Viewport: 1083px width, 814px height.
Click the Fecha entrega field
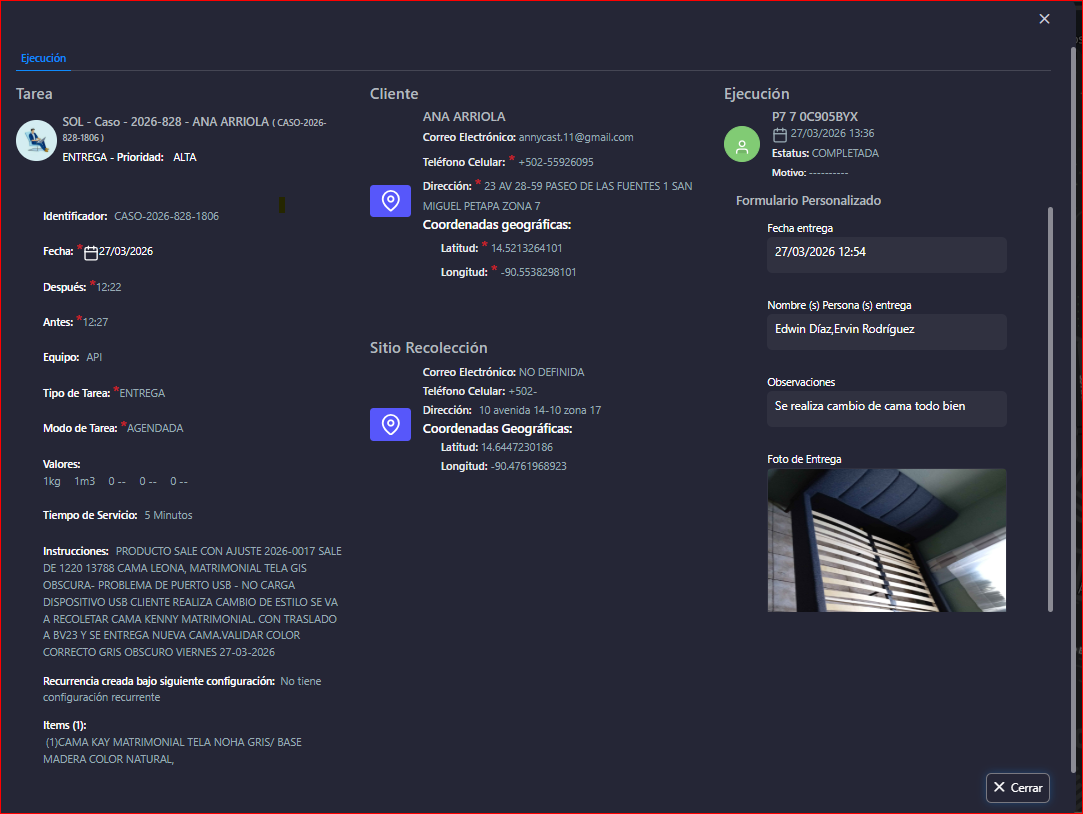[x=886, y=254]
